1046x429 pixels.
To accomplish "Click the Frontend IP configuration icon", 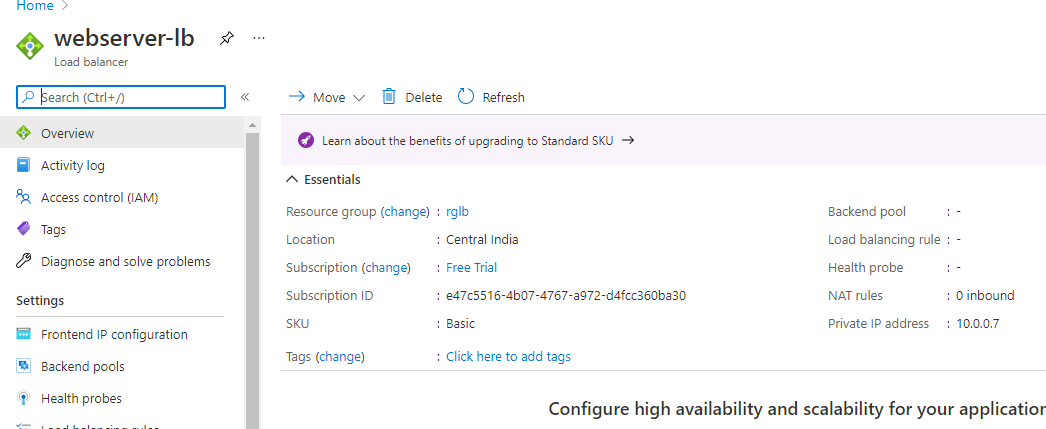I will click(x=23, y=334).
